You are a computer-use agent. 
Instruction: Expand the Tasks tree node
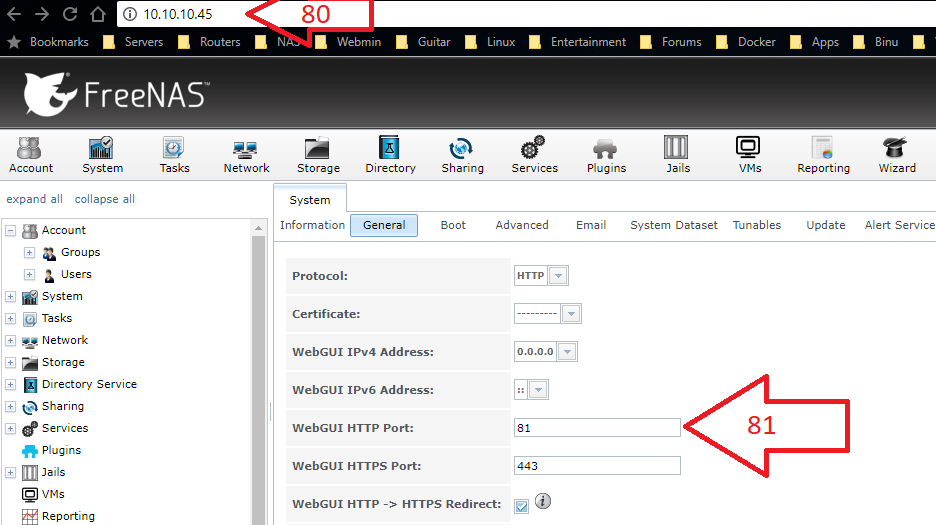coord(10,318)
